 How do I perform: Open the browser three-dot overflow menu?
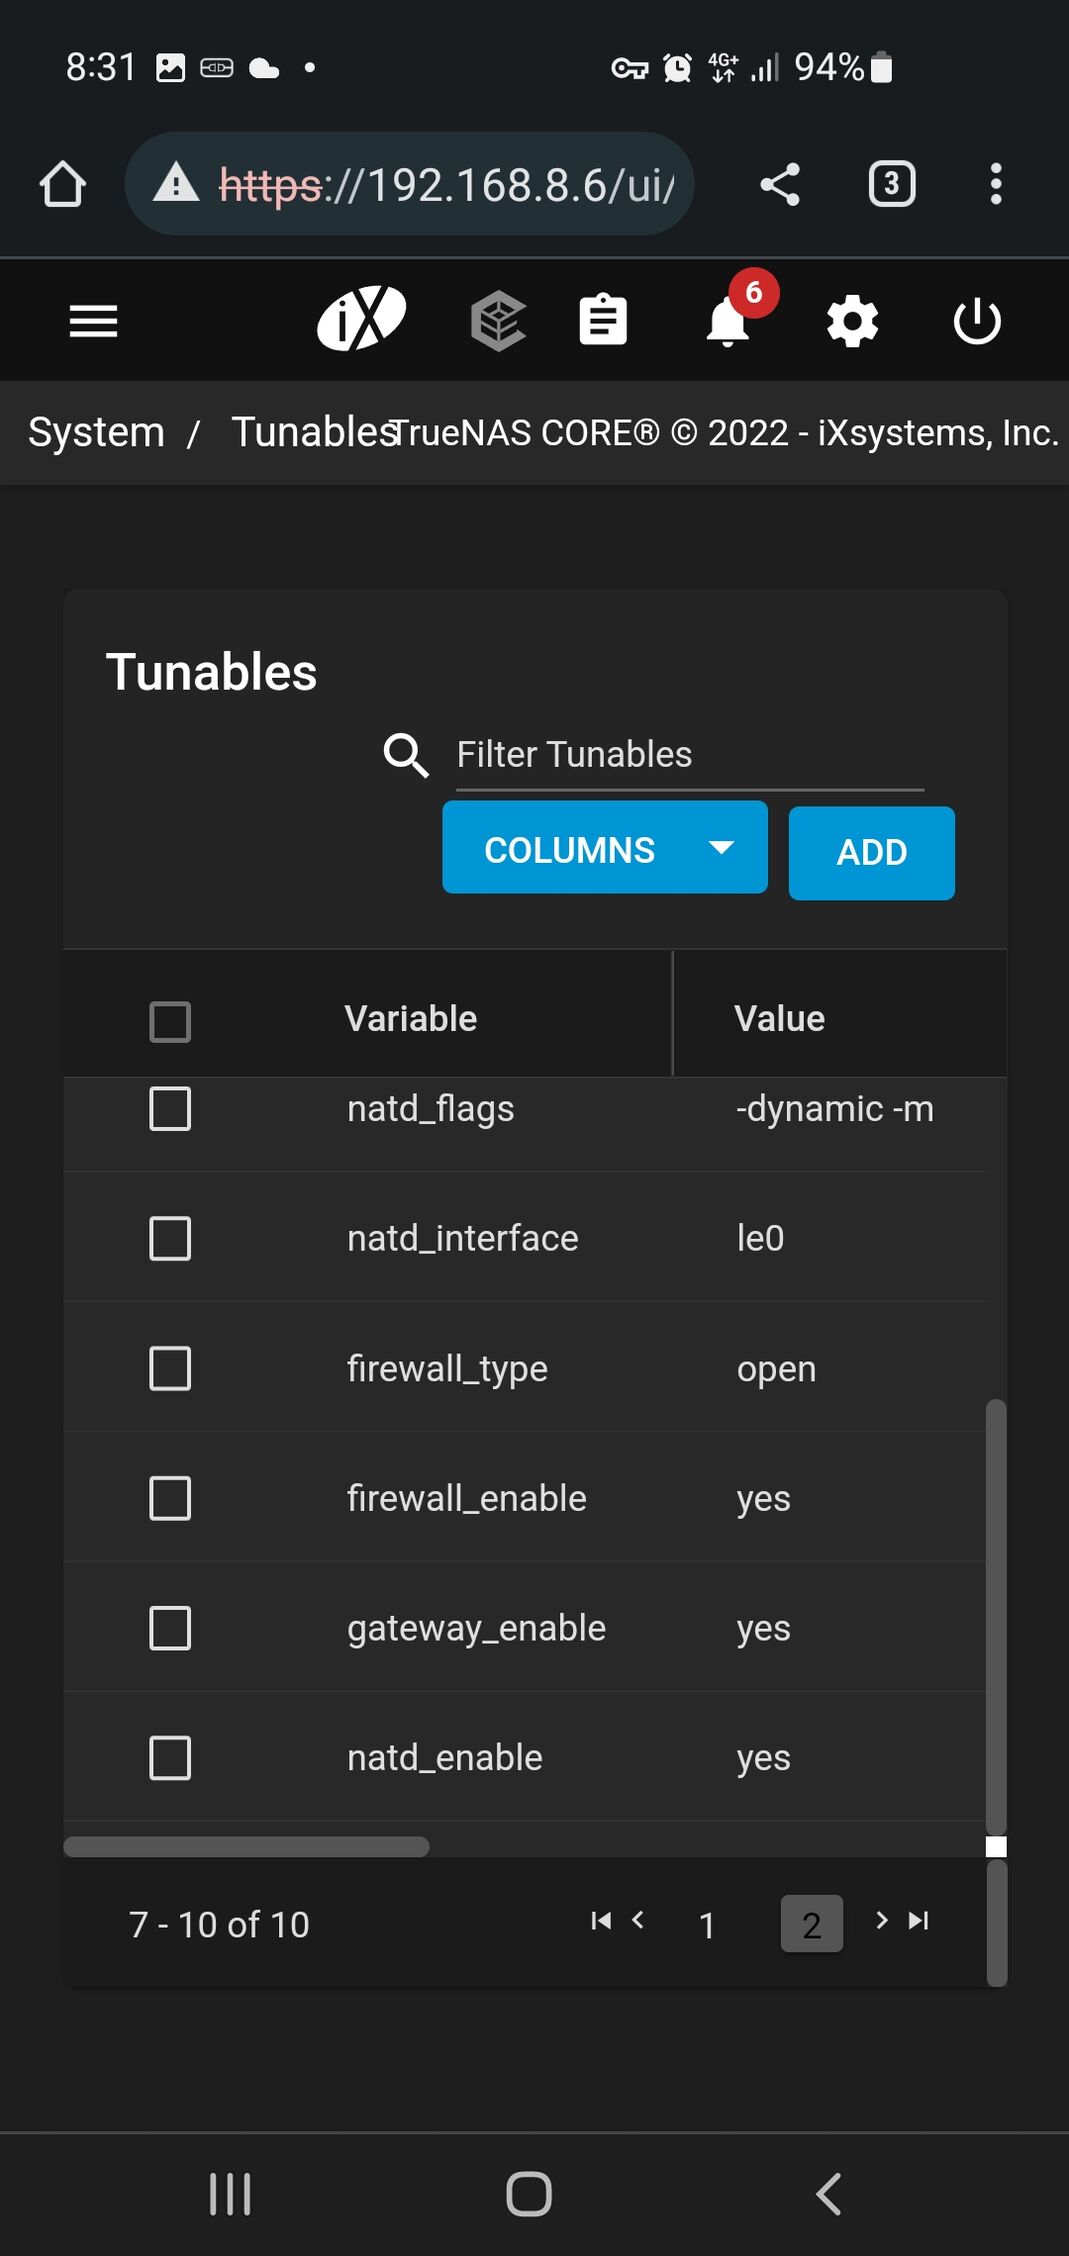coord(995,184)
